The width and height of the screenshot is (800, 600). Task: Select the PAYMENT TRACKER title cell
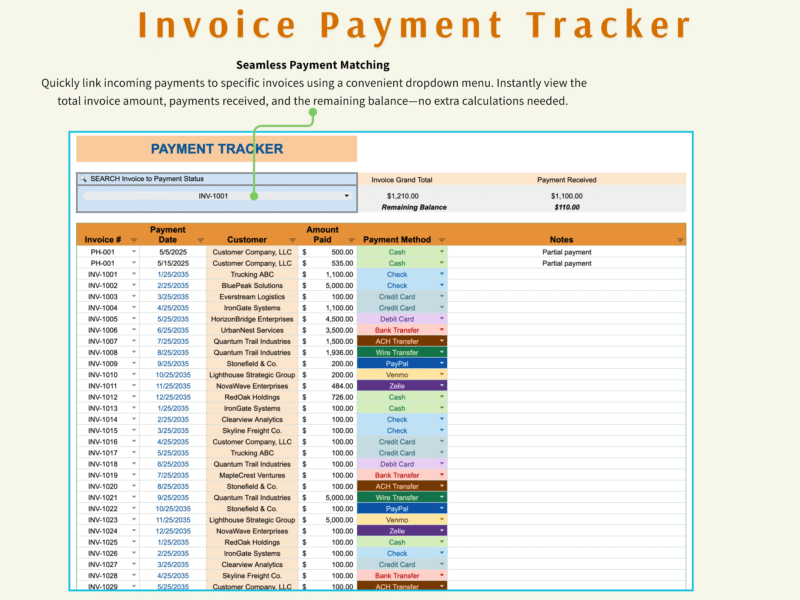[x=217, y=149]
